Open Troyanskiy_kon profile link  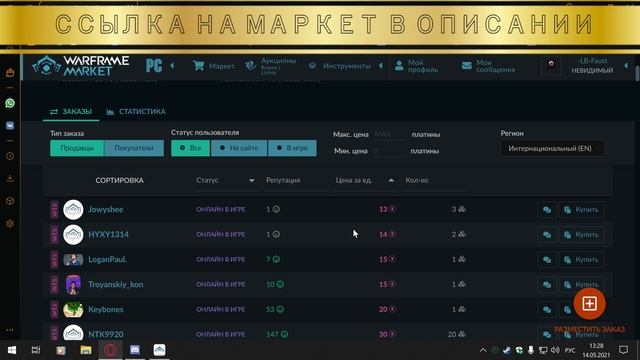(x=116, y=284)
